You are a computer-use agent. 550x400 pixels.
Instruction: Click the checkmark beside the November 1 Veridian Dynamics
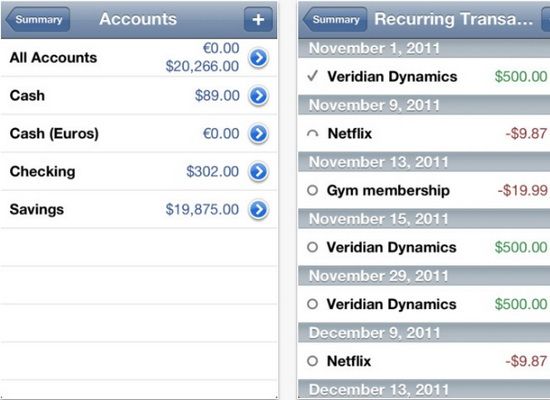coord(313,76)
